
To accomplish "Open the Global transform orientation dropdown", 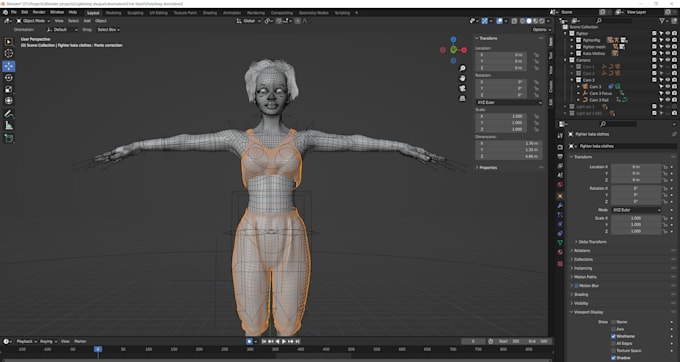I will pyautogui.click(x=248, y=21).
